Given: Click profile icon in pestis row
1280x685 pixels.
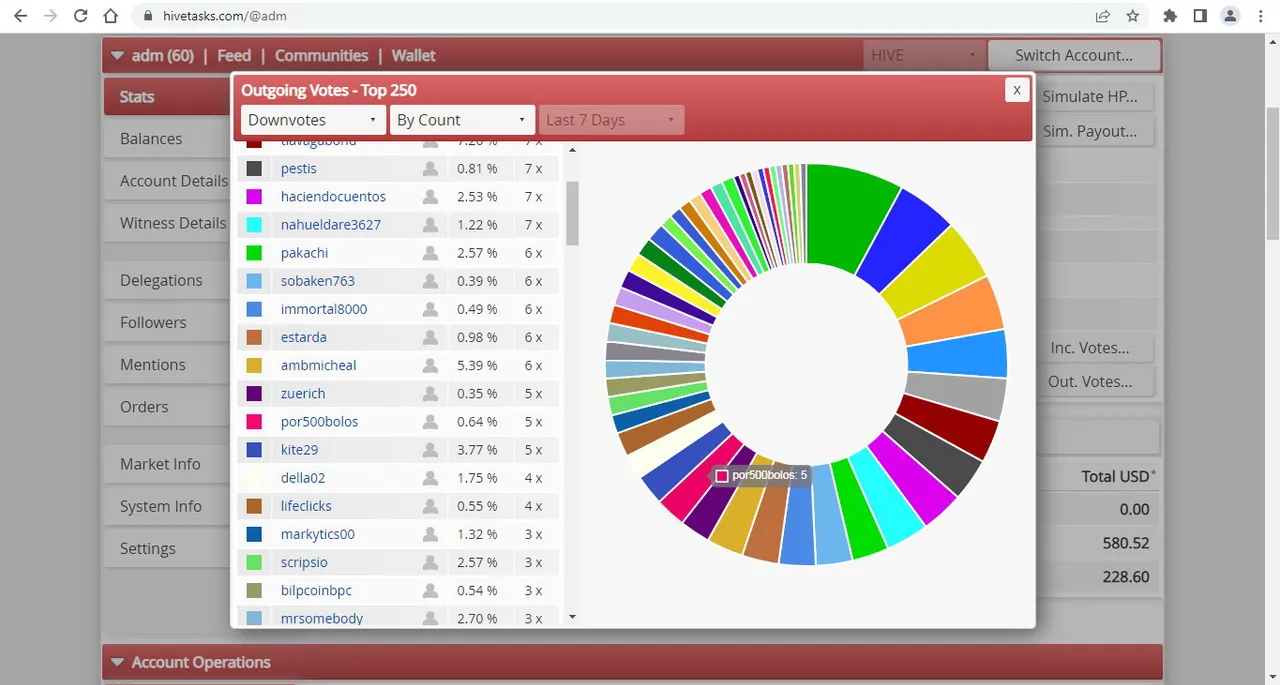Looking at the screenshot, I should point(430,169).
